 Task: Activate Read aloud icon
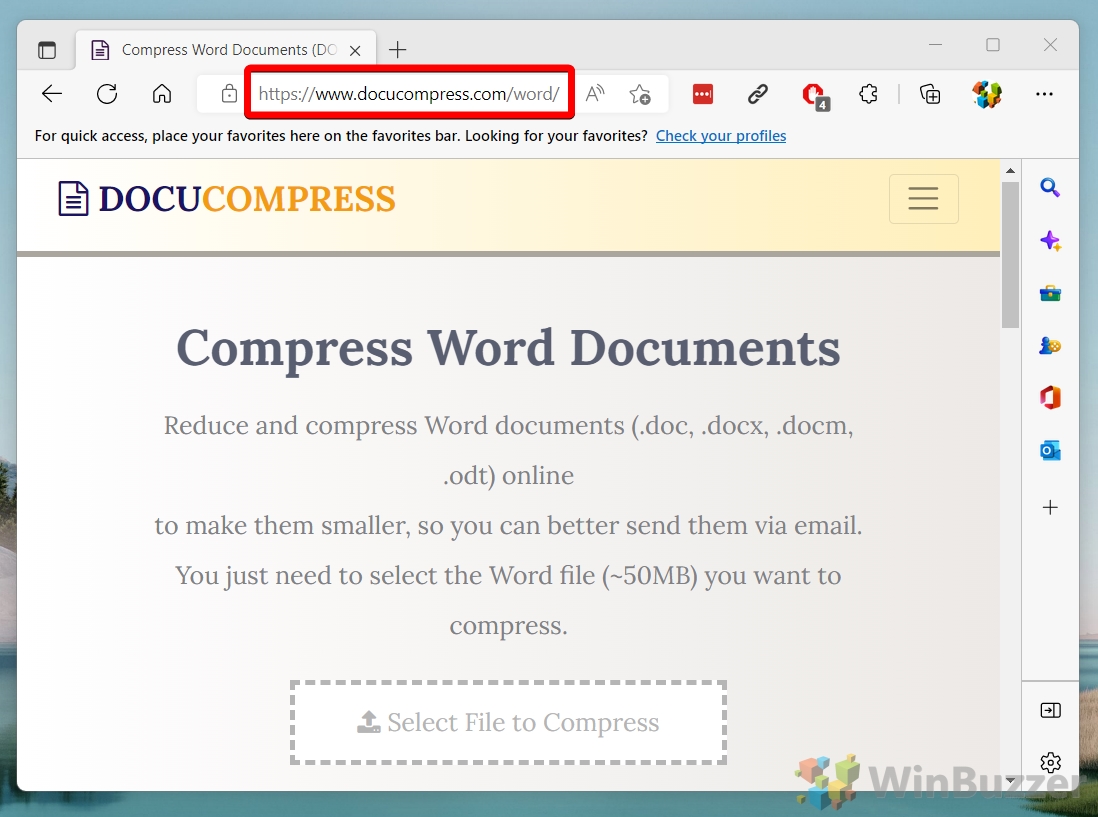(x=595, y=94)
